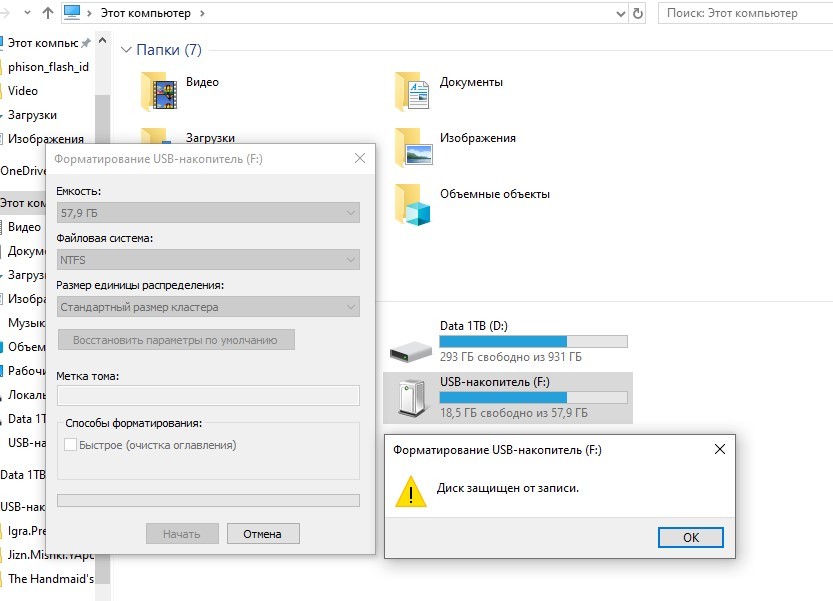Open the Изображения folder icon
The width and height of the screenshot is (833, 601).
(412, 146)
